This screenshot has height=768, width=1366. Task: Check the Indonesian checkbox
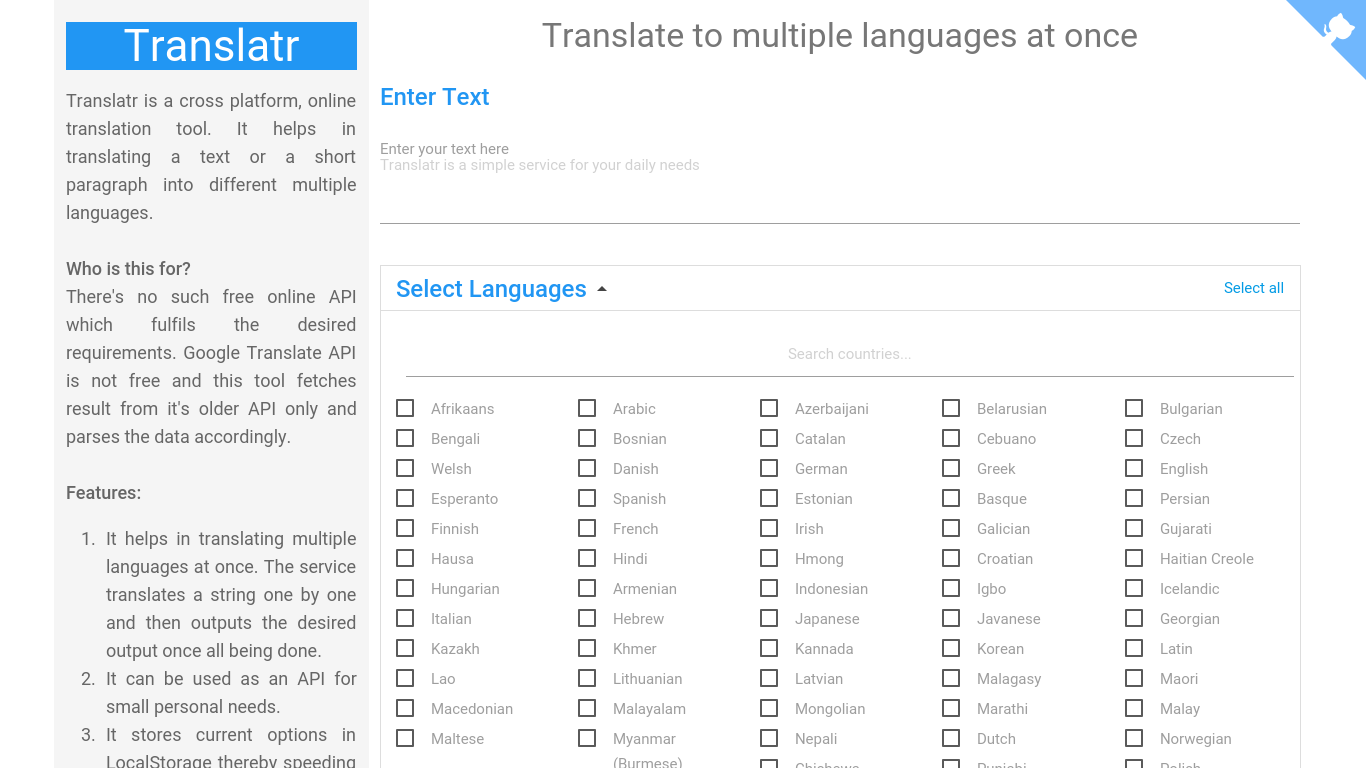click(769, 588)
